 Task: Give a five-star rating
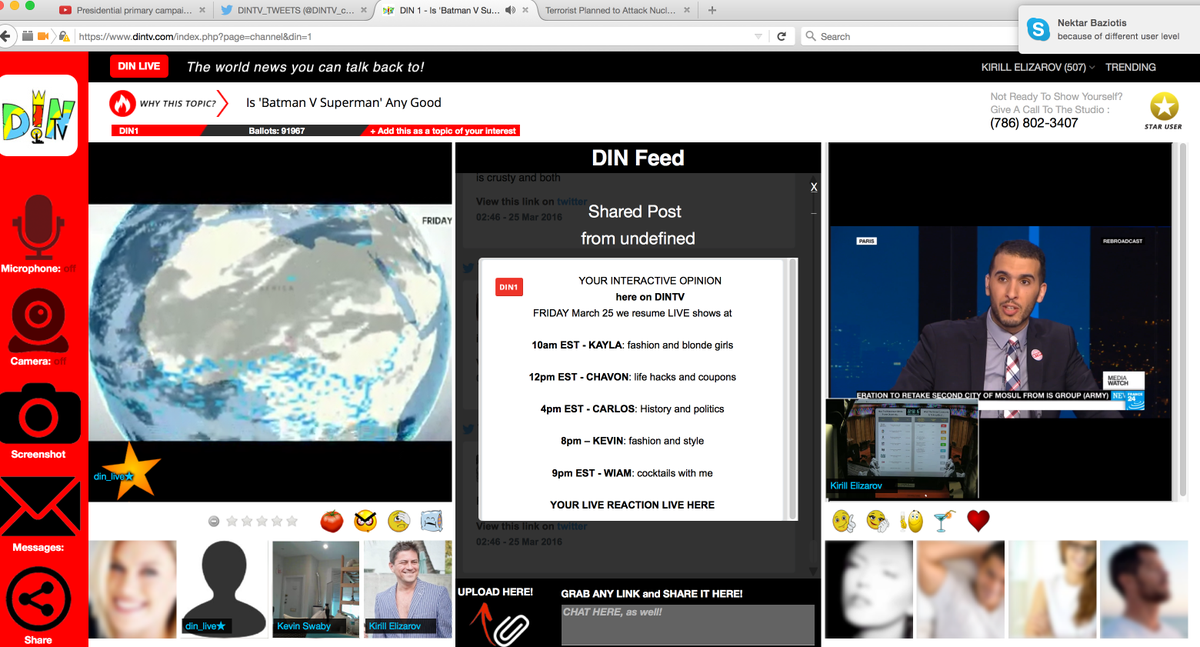(292, 521)
